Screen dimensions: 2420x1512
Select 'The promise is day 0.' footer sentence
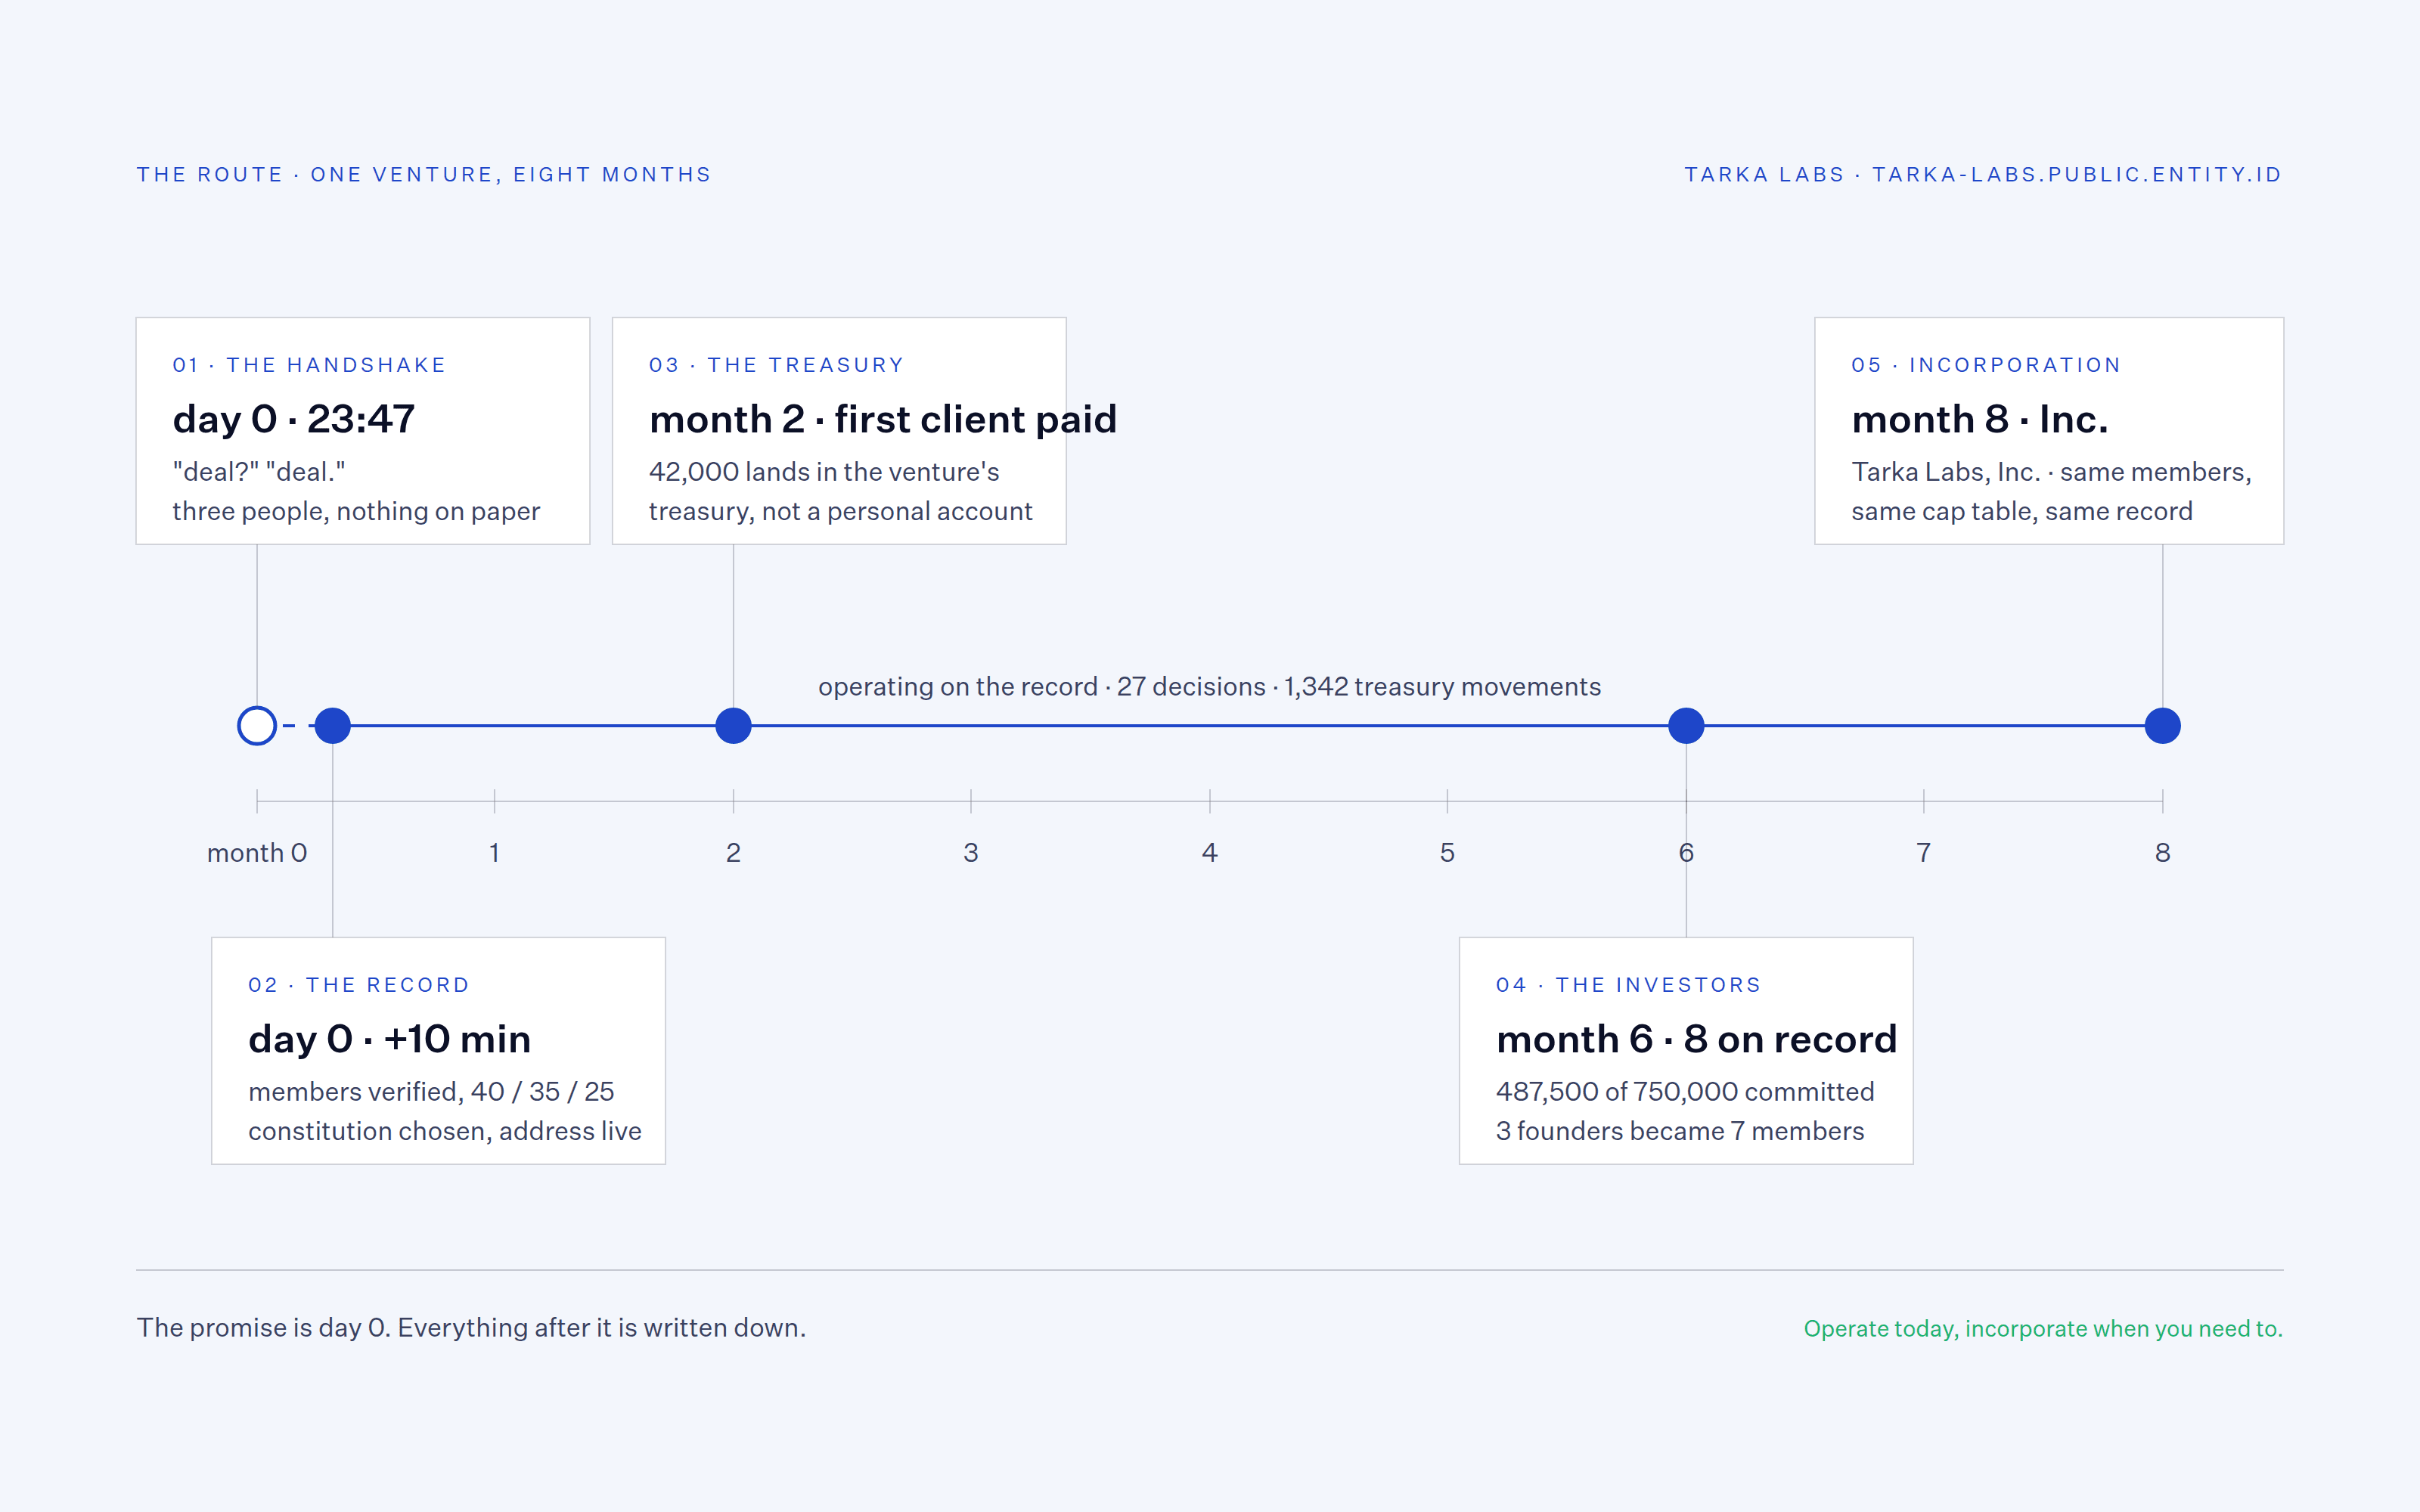coord(264,1327)
